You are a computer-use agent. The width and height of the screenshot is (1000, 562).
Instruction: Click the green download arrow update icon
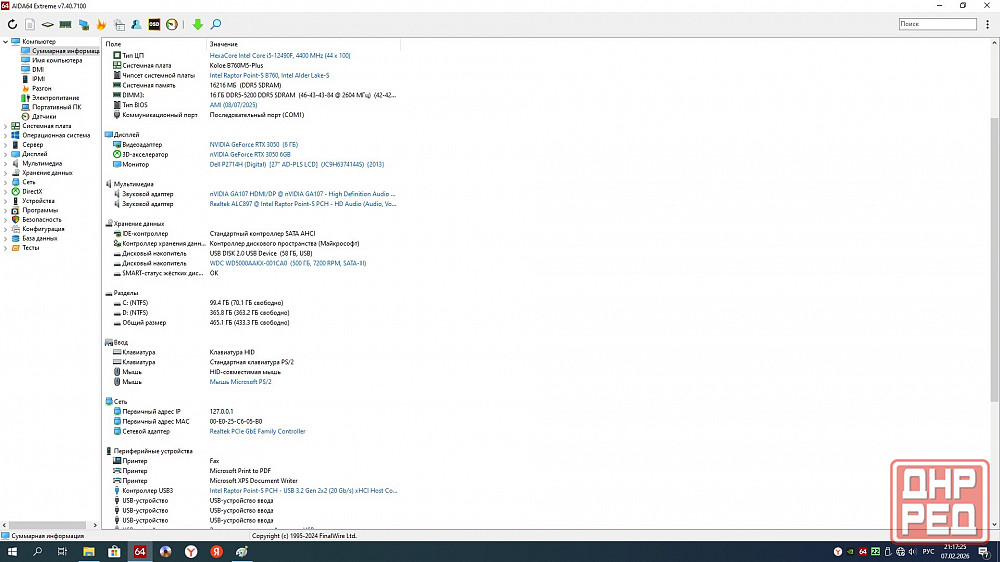(198, 24)
